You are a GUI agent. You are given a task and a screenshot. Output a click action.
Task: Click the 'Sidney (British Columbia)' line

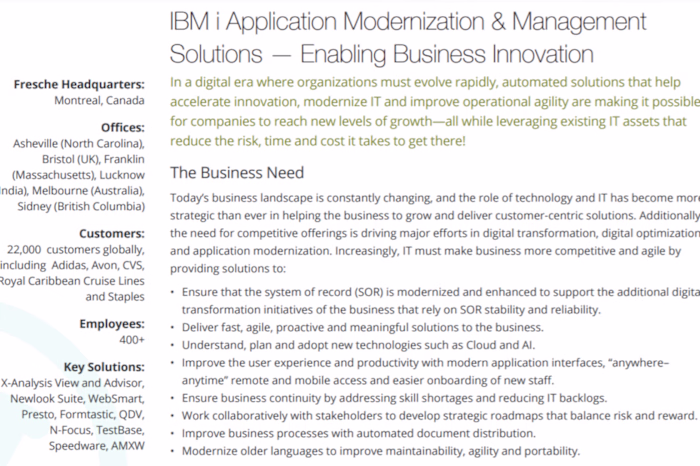coord(81,206)
